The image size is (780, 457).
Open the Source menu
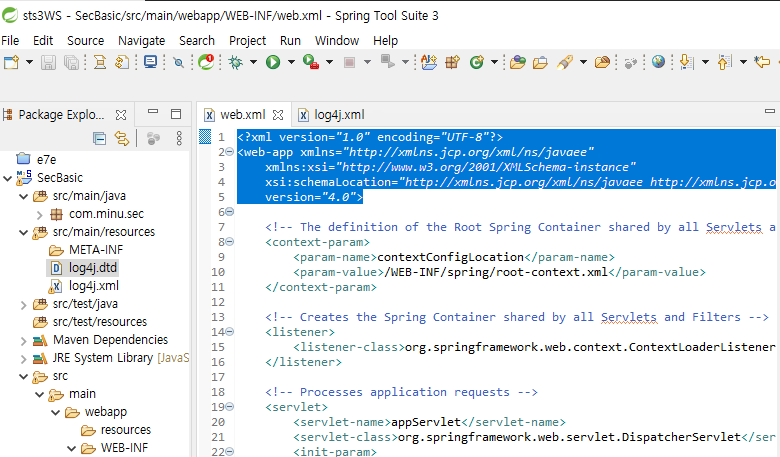(86, 41)
